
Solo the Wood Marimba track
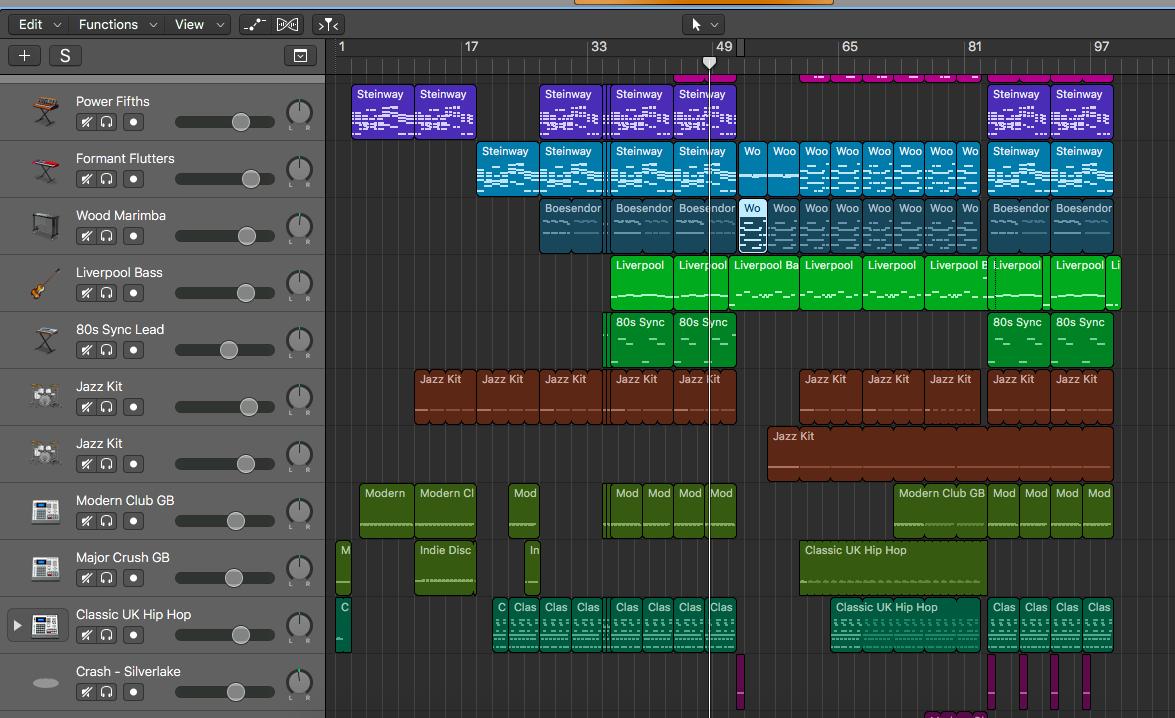[107, 236]
